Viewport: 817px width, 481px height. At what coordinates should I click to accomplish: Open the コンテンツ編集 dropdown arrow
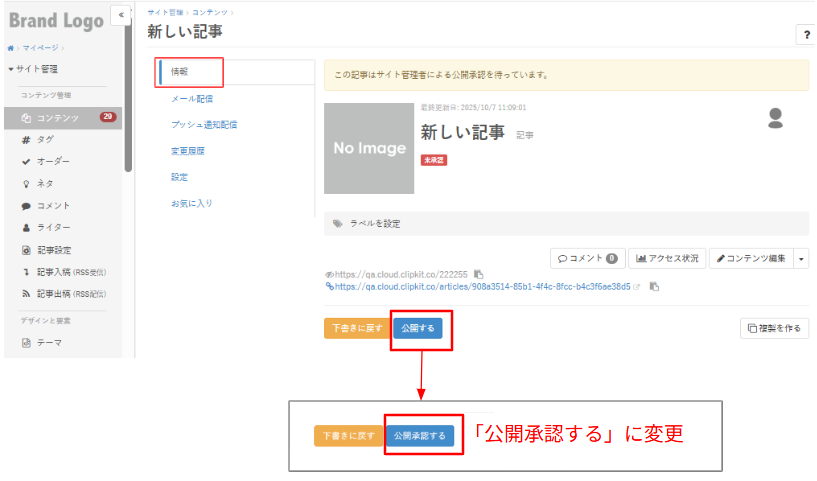click(x=801, y=259)
